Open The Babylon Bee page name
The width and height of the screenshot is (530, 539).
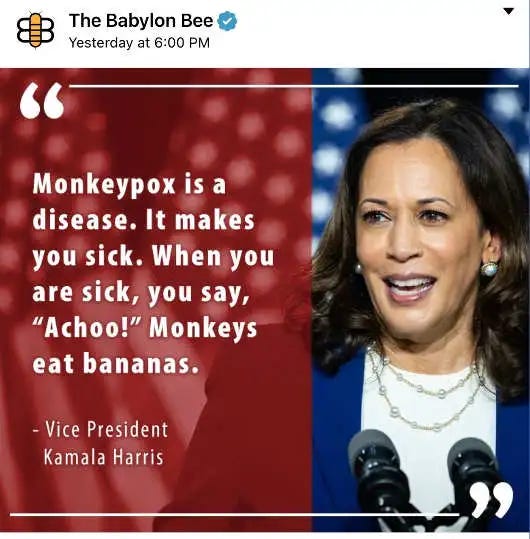[x=141, y=21]
